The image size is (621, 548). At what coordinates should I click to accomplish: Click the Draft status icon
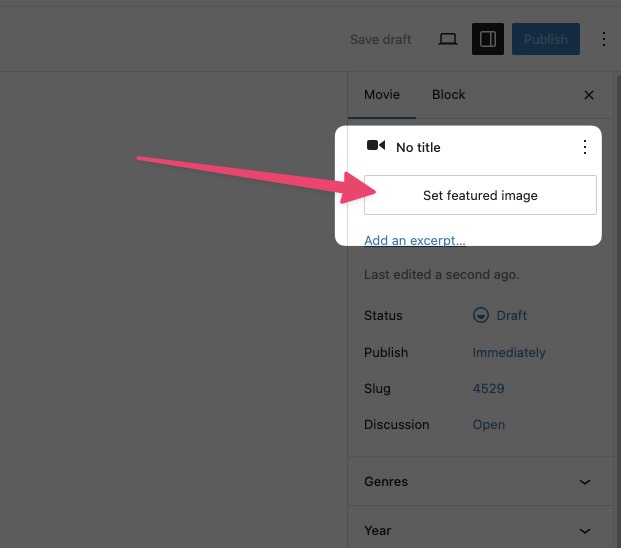click(x=481, y=315)
